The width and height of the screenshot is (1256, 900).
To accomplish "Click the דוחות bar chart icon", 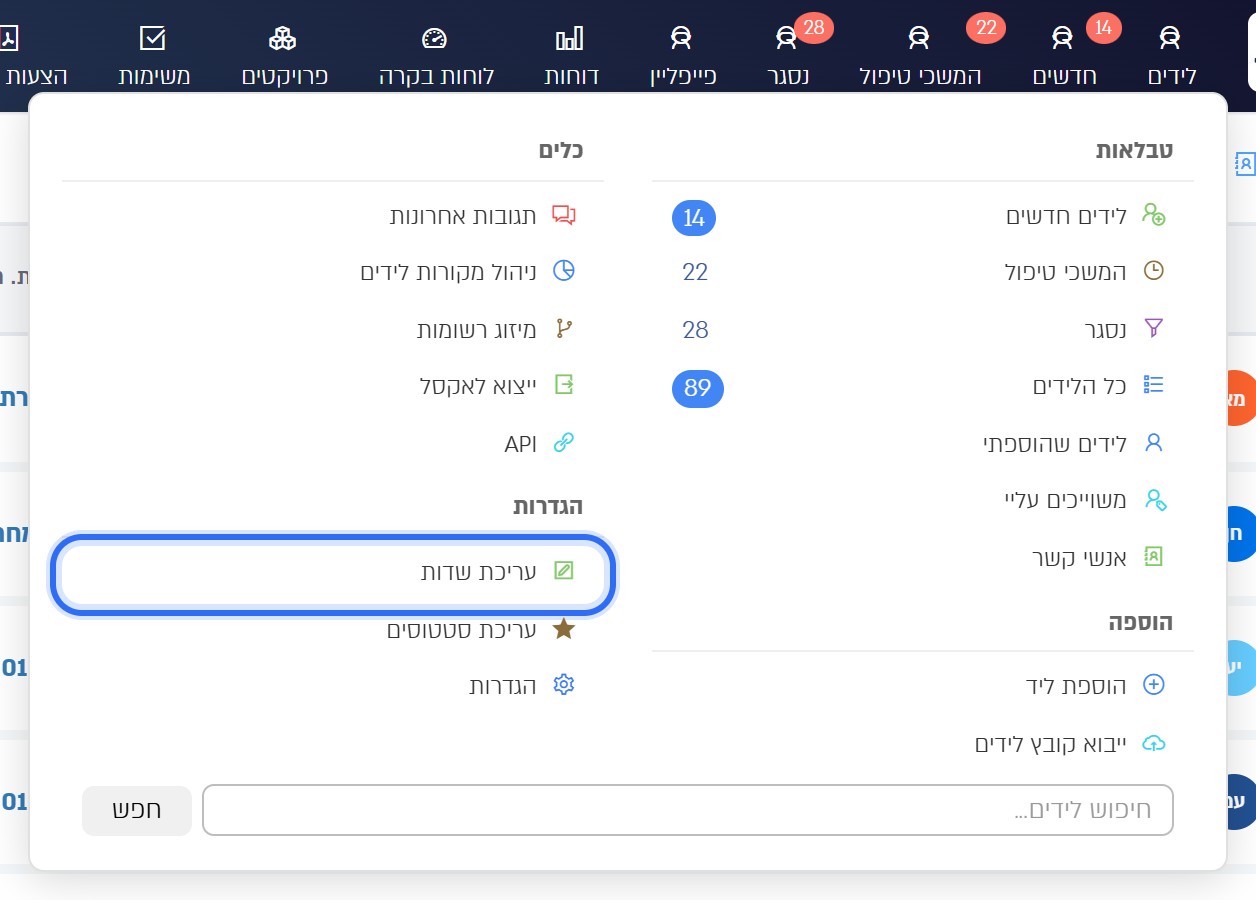I will (569, 38).
